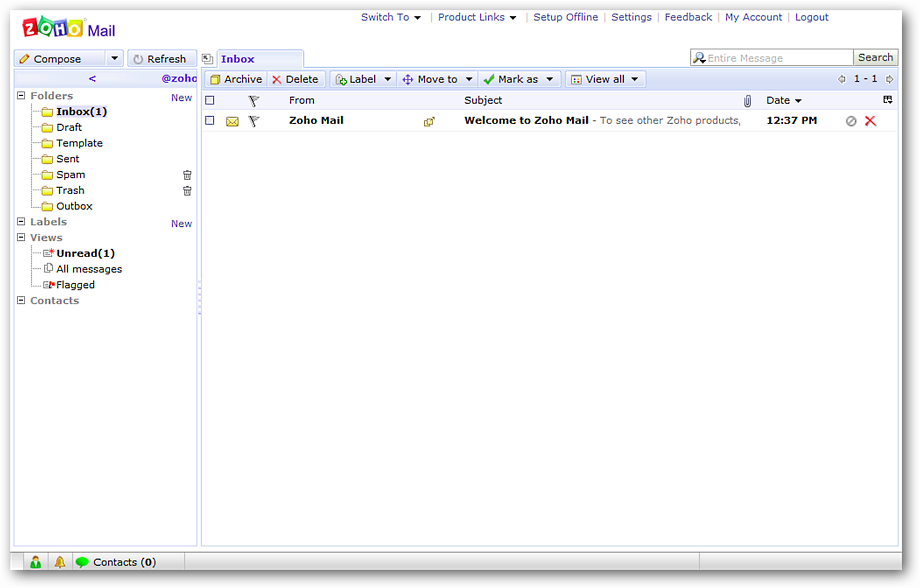Viewport: 920px width, 588px height.
Task: Delete Welcome message with red X icon
Action: tap(870, 121)
